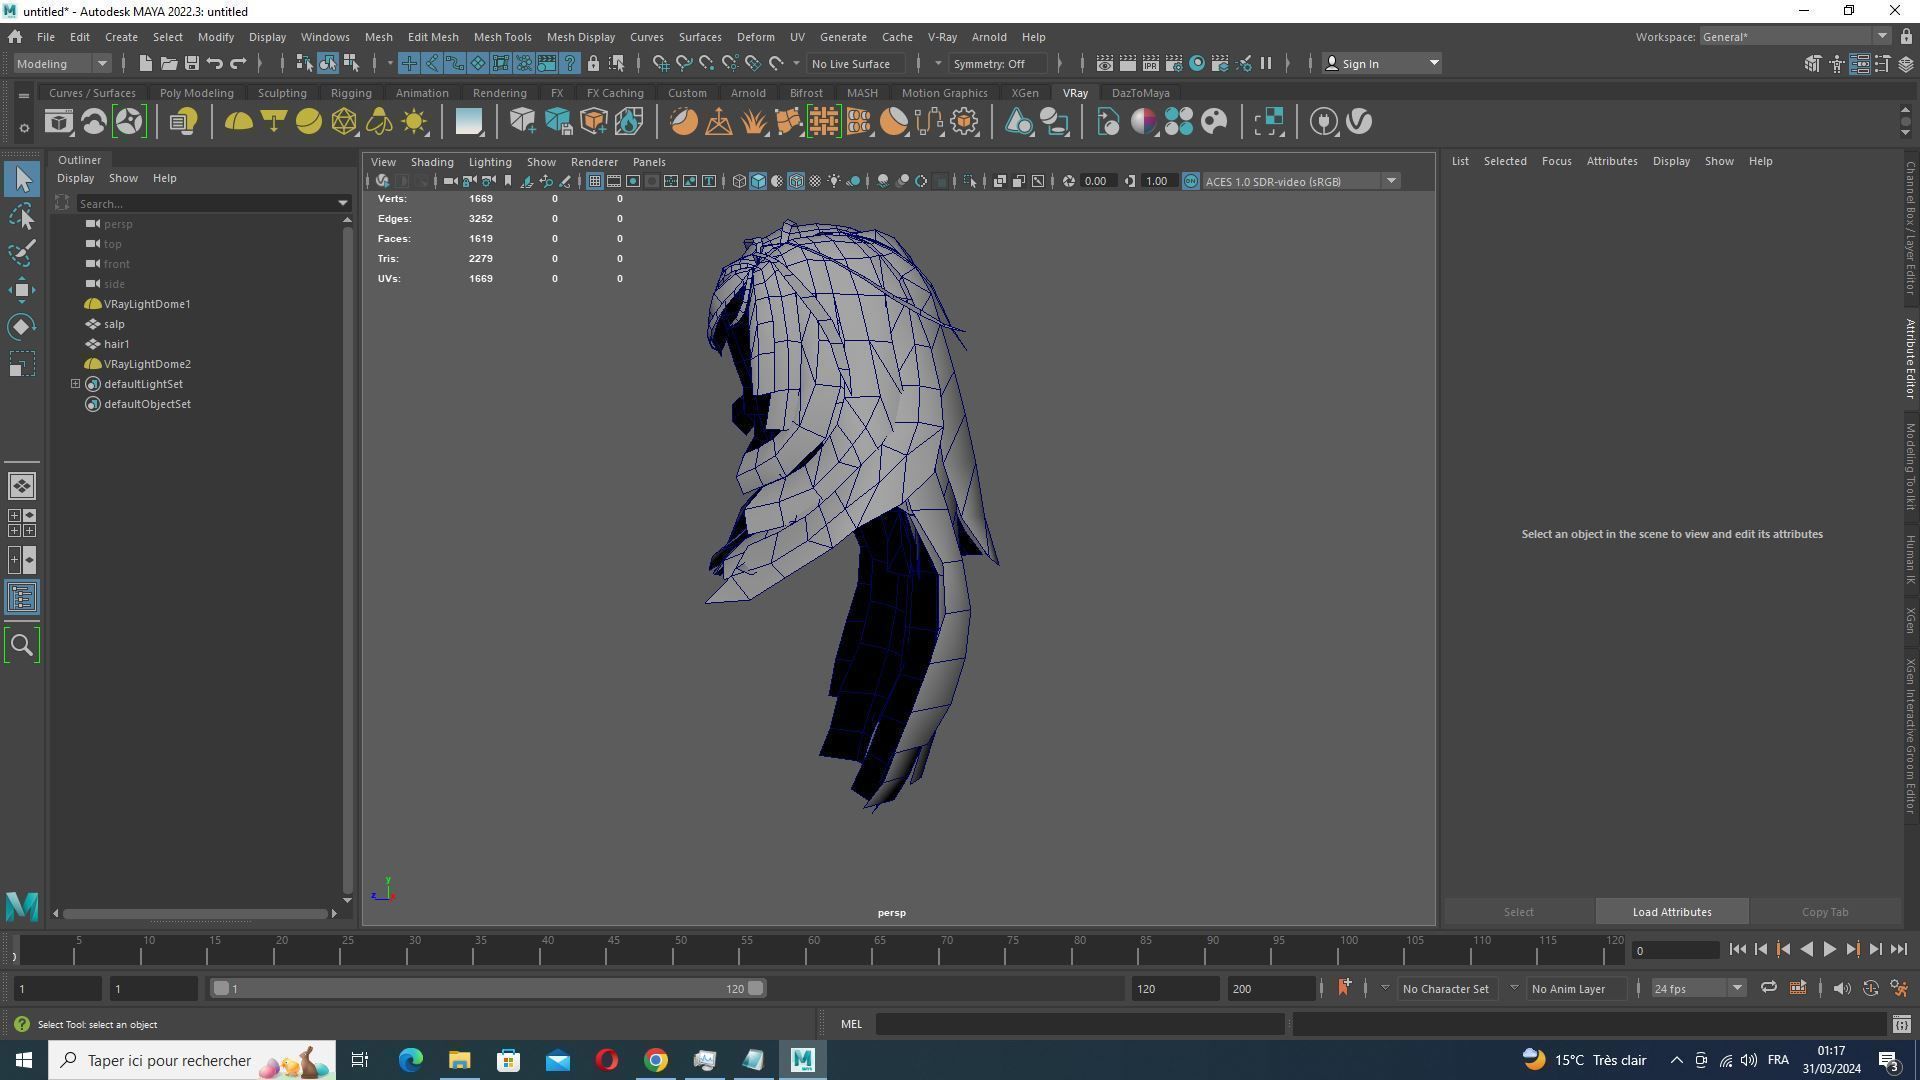Open the Sign In dropdown
1920x1080 pixels.
click(1381, 64)
